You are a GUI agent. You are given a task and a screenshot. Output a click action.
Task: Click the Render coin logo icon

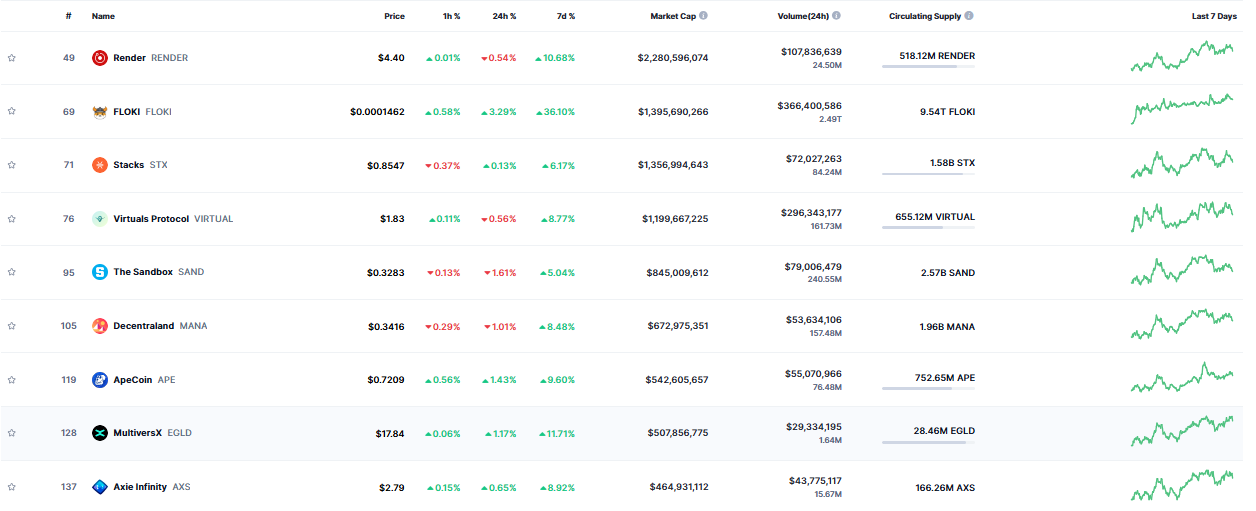(100, 58)
